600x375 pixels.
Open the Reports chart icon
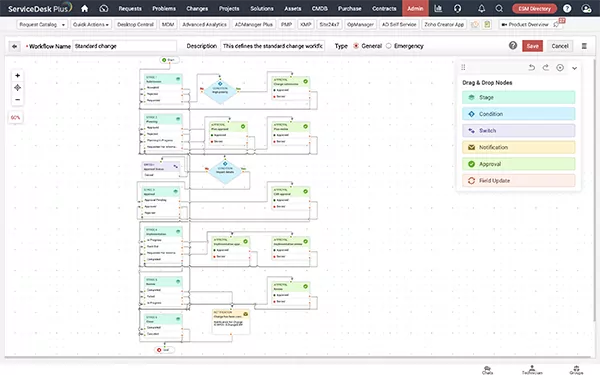(x=438, y=8)
